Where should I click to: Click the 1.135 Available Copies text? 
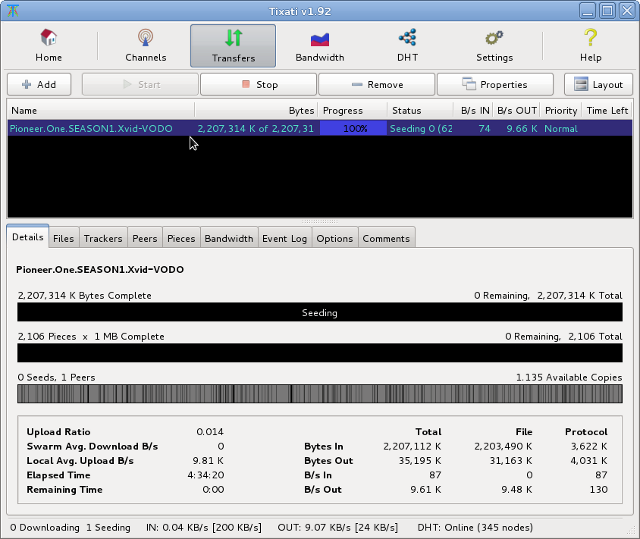tap(569, 377)
